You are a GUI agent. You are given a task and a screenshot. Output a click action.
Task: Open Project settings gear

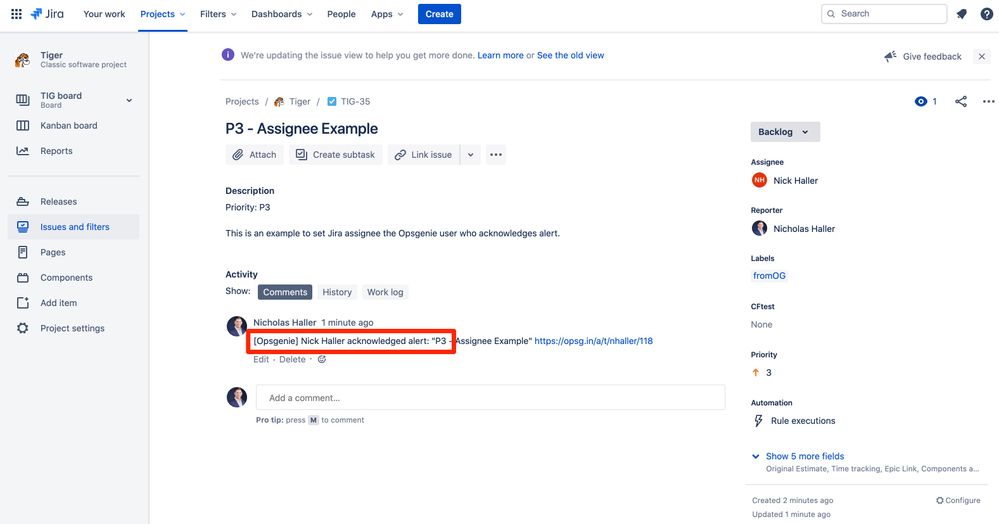coord(23,328)
